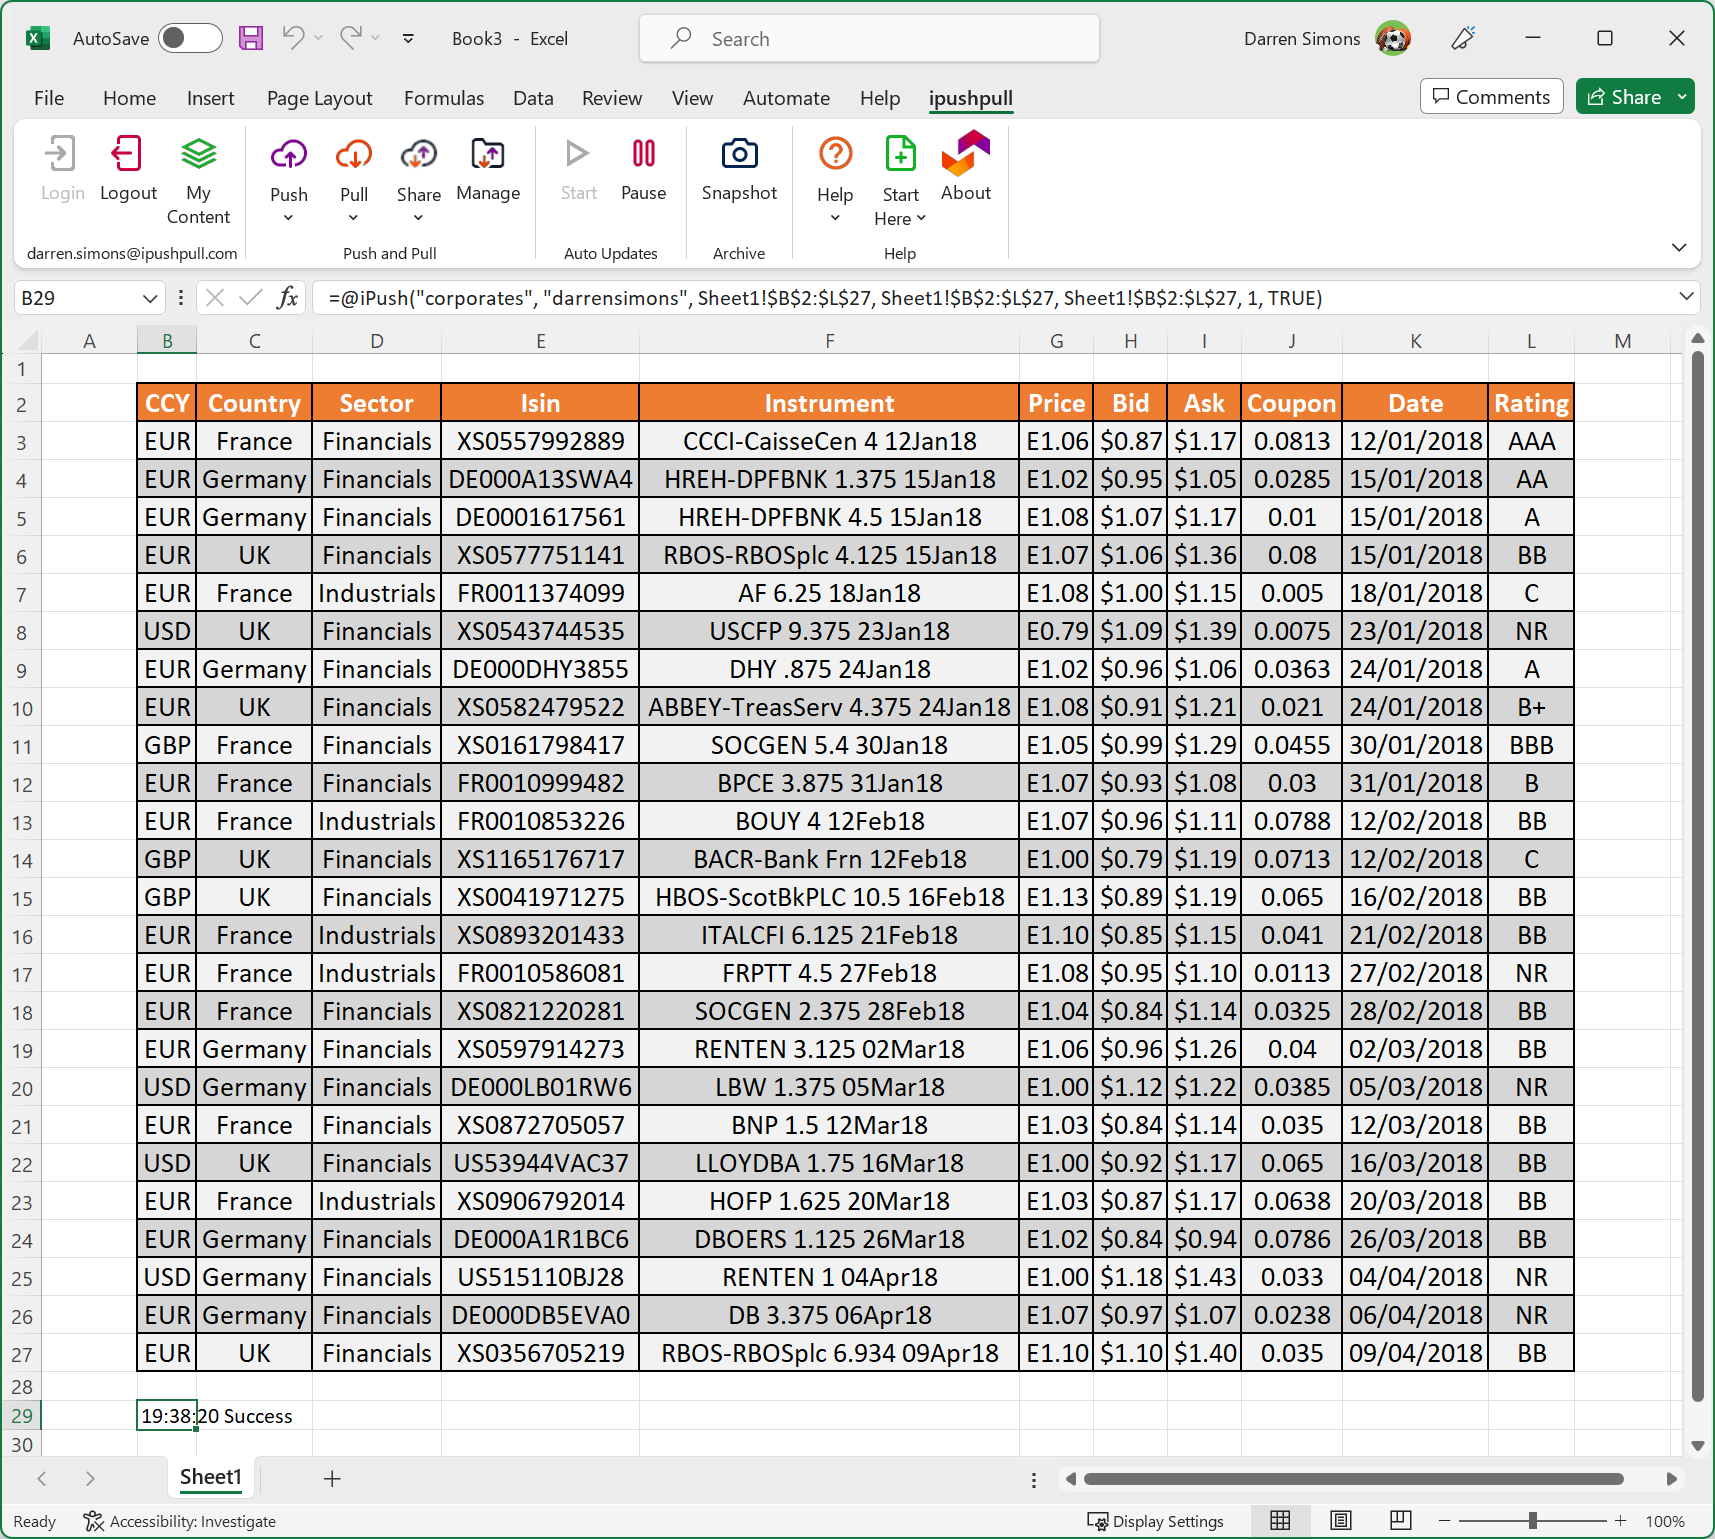Take a Snapshot for the archive
The height and width of the screenshot is (1539, 1715).
(739, 165)
